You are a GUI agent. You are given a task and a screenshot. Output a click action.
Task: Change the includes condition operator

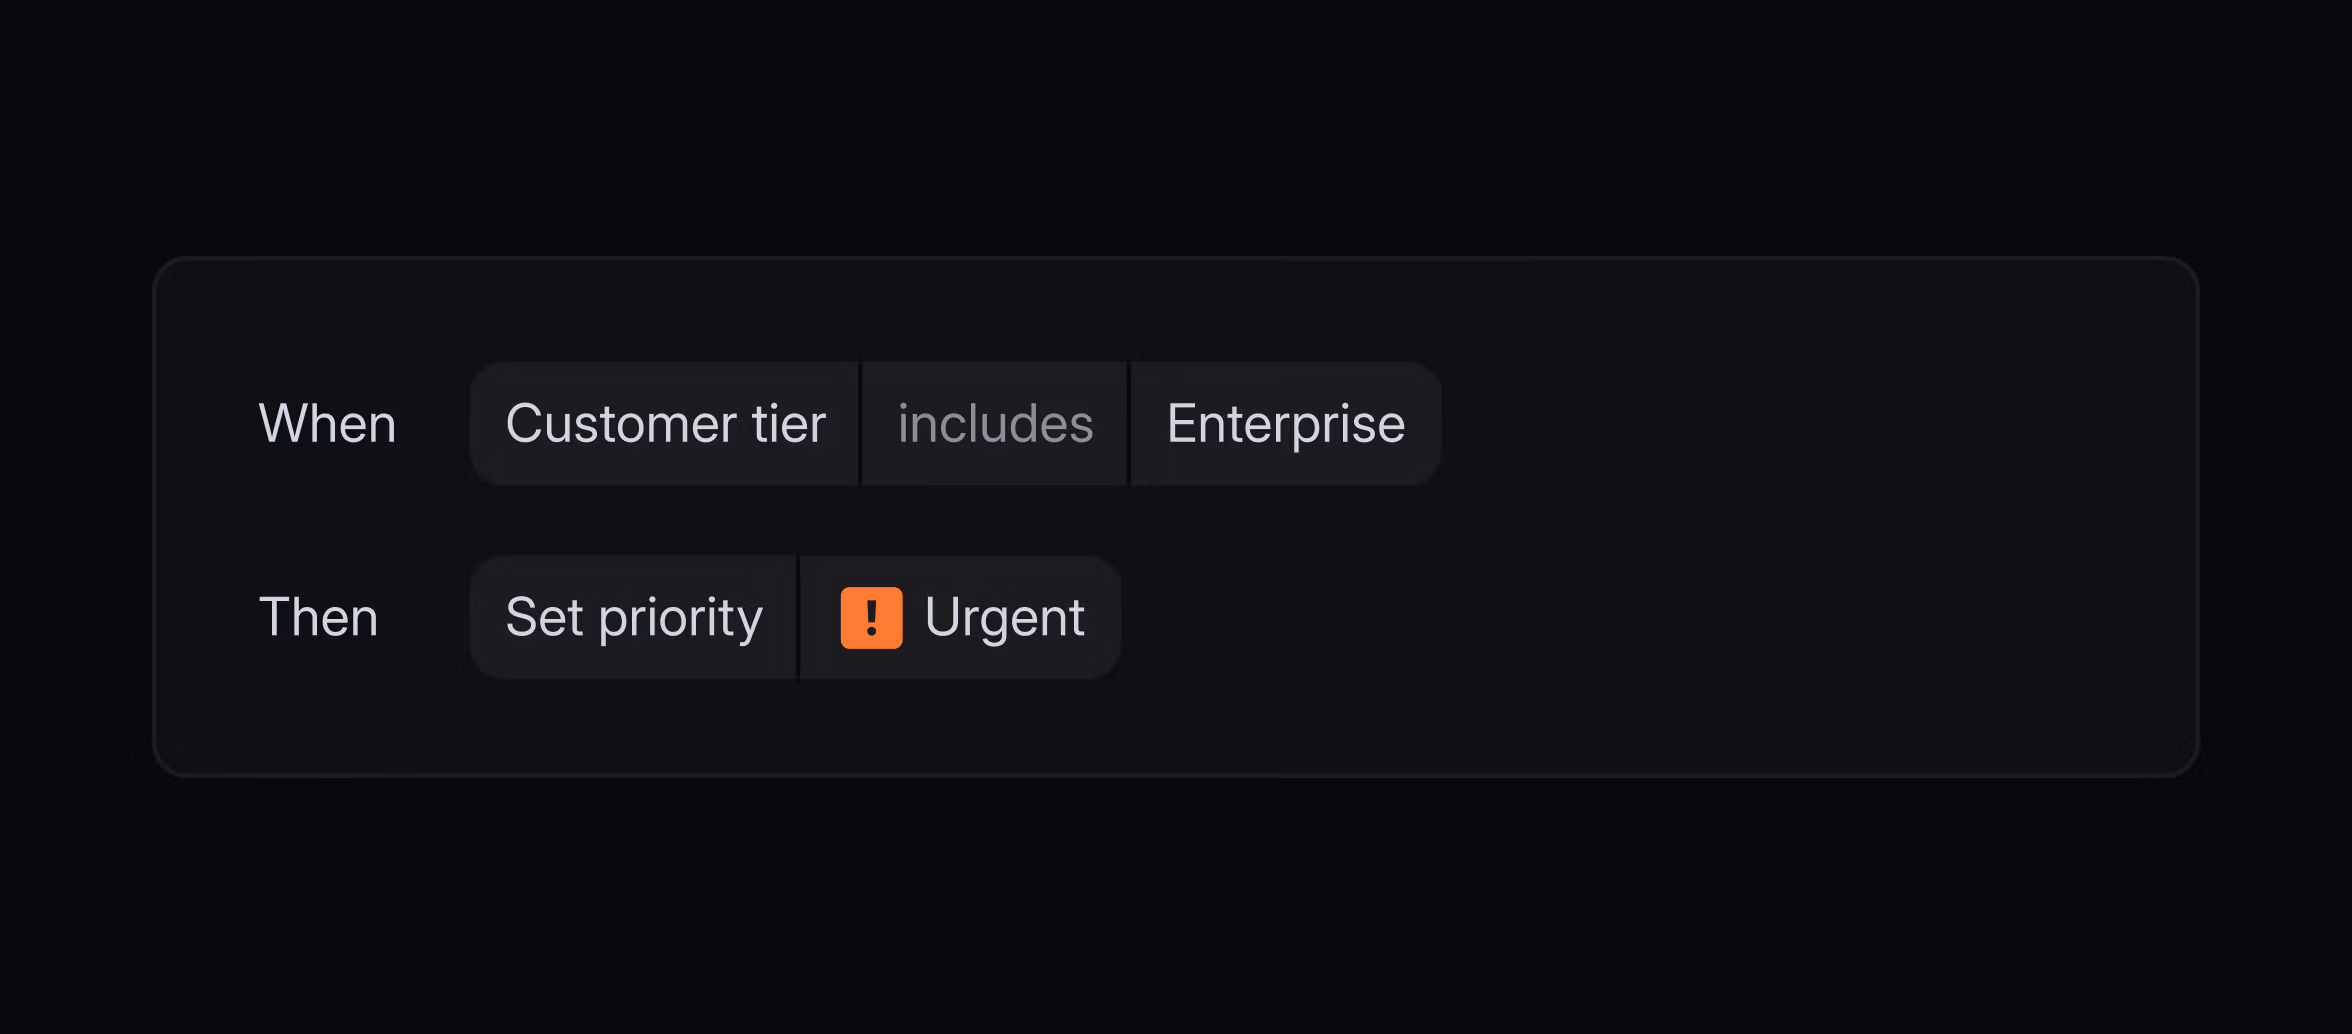[994, 423]
